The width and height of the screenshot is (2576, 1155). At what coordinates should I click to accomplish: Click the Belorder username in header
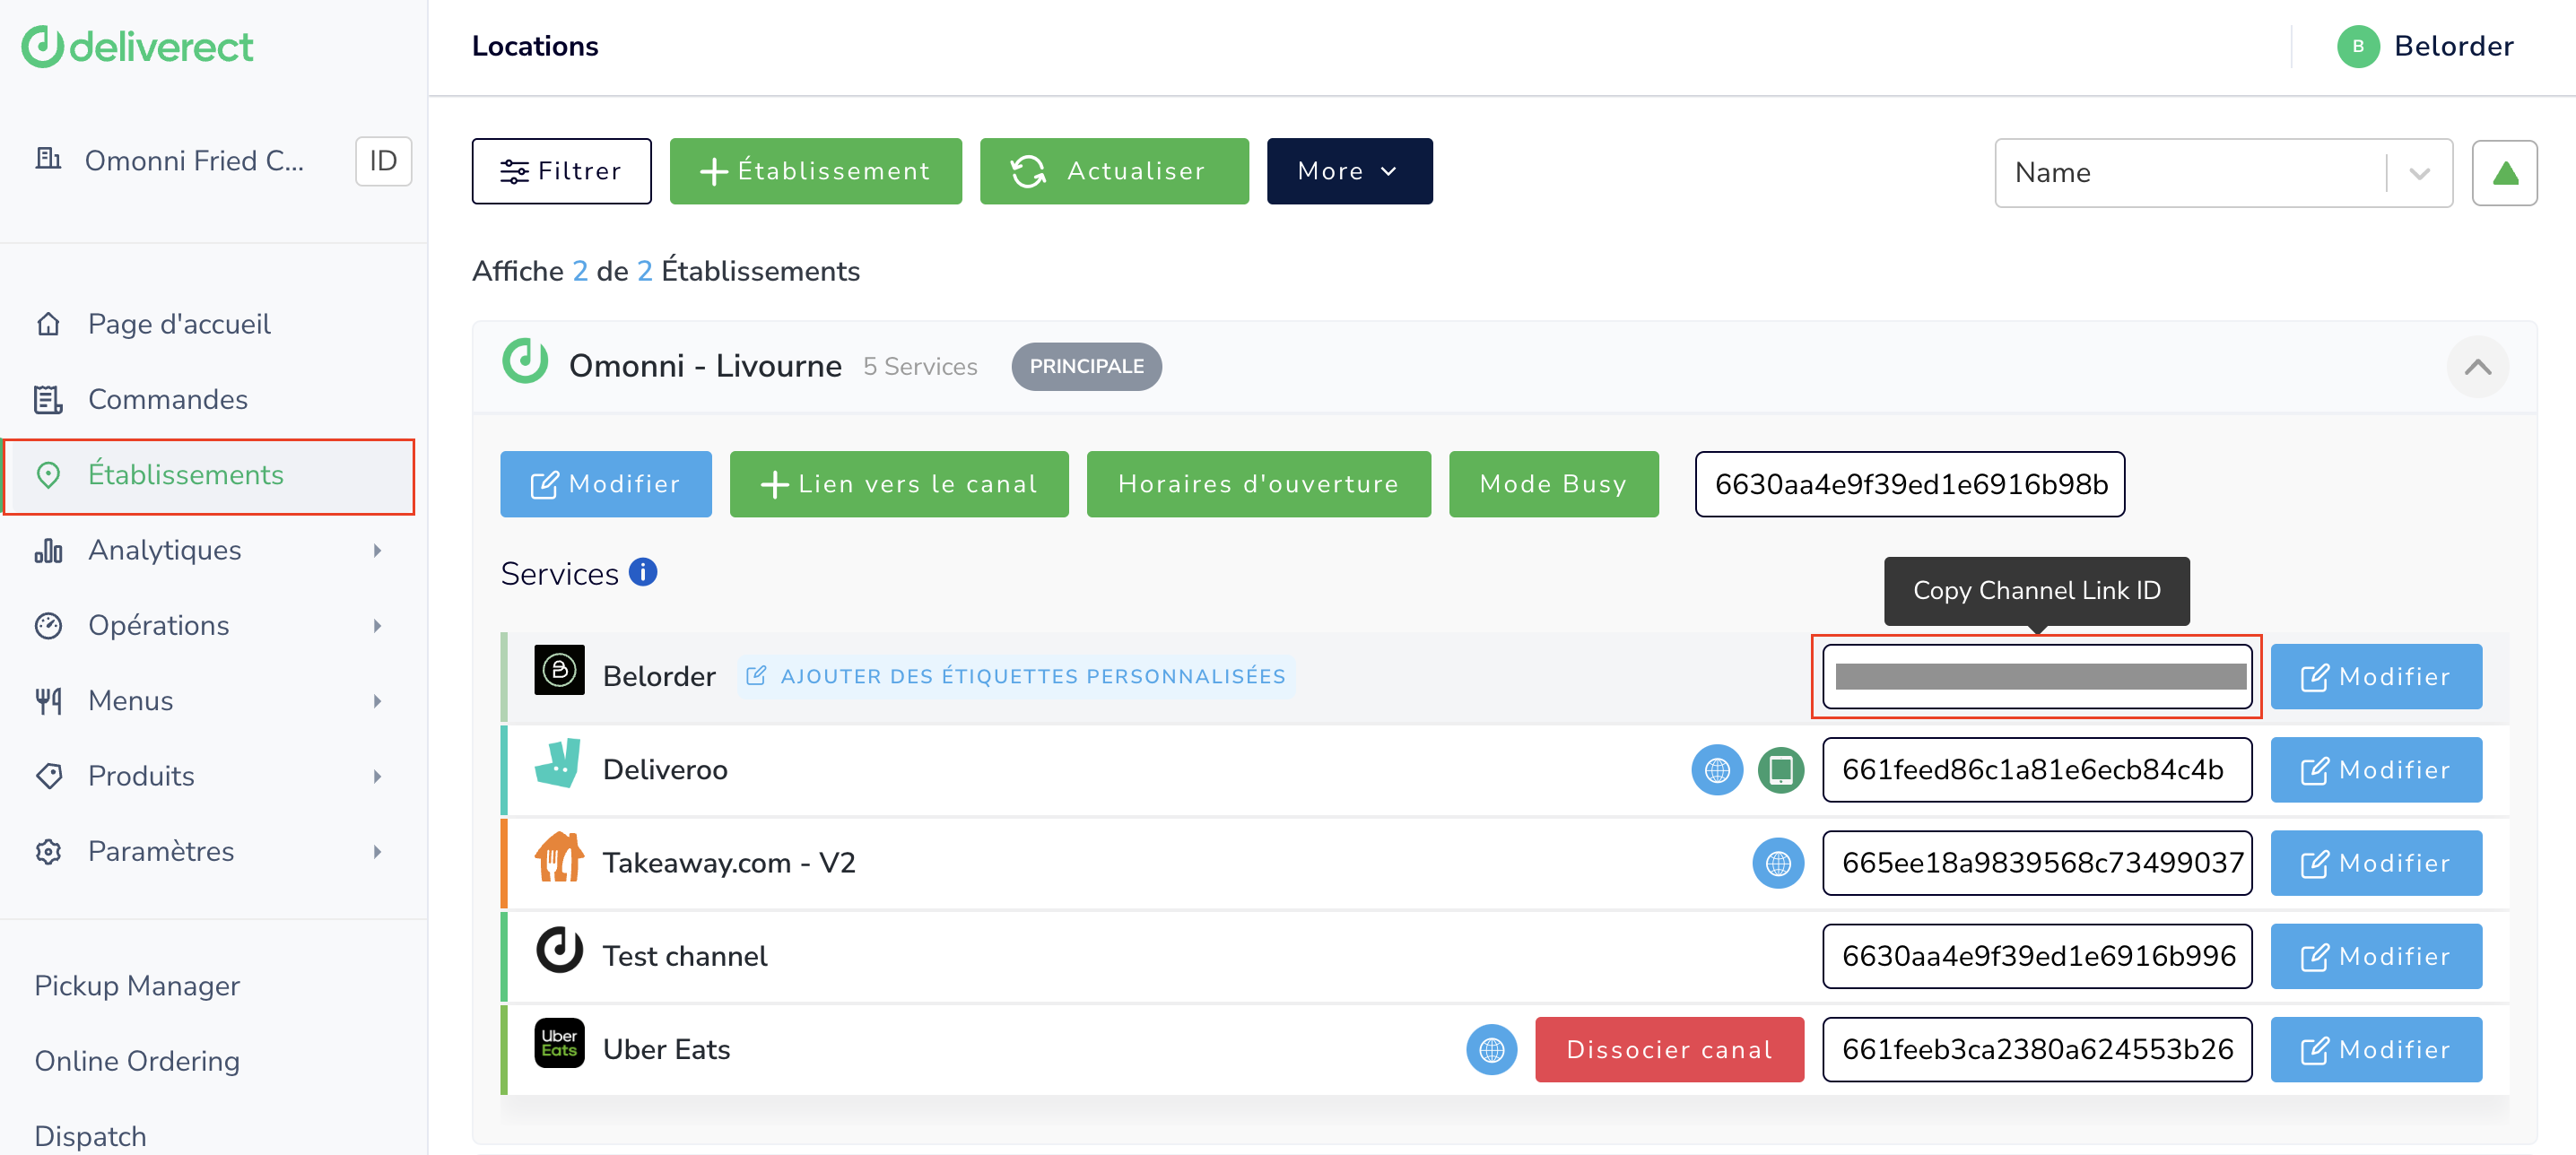(2453, 46)
